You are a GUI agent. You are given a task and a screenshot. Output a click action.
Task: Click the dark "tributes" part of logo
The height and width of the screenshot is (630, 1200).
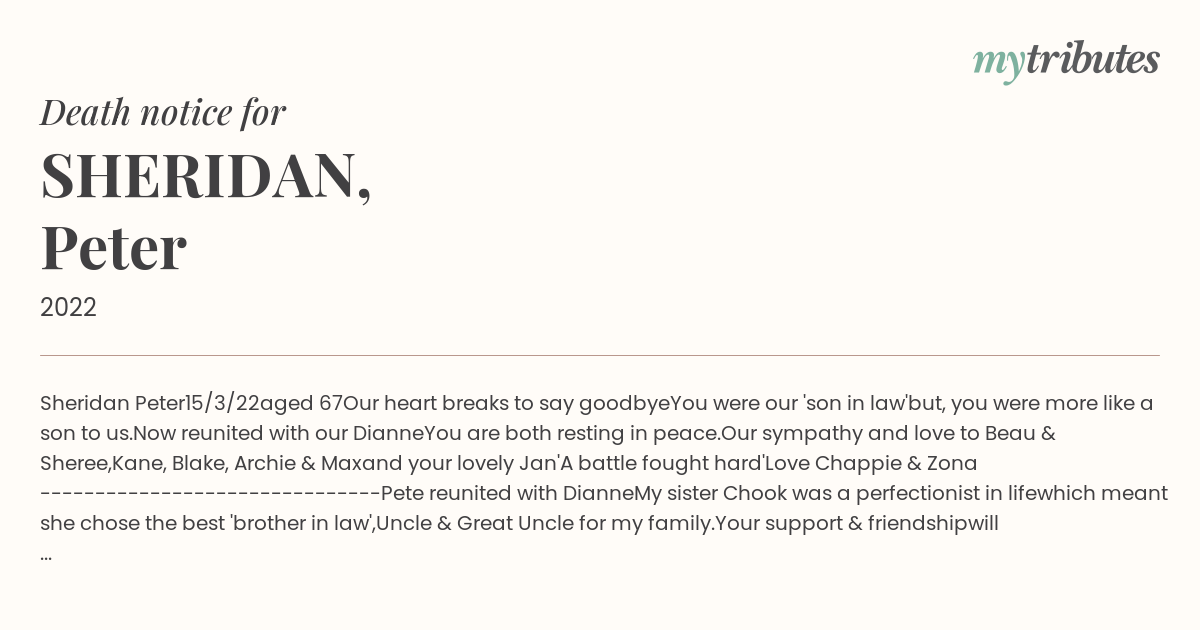point(1093,60)
